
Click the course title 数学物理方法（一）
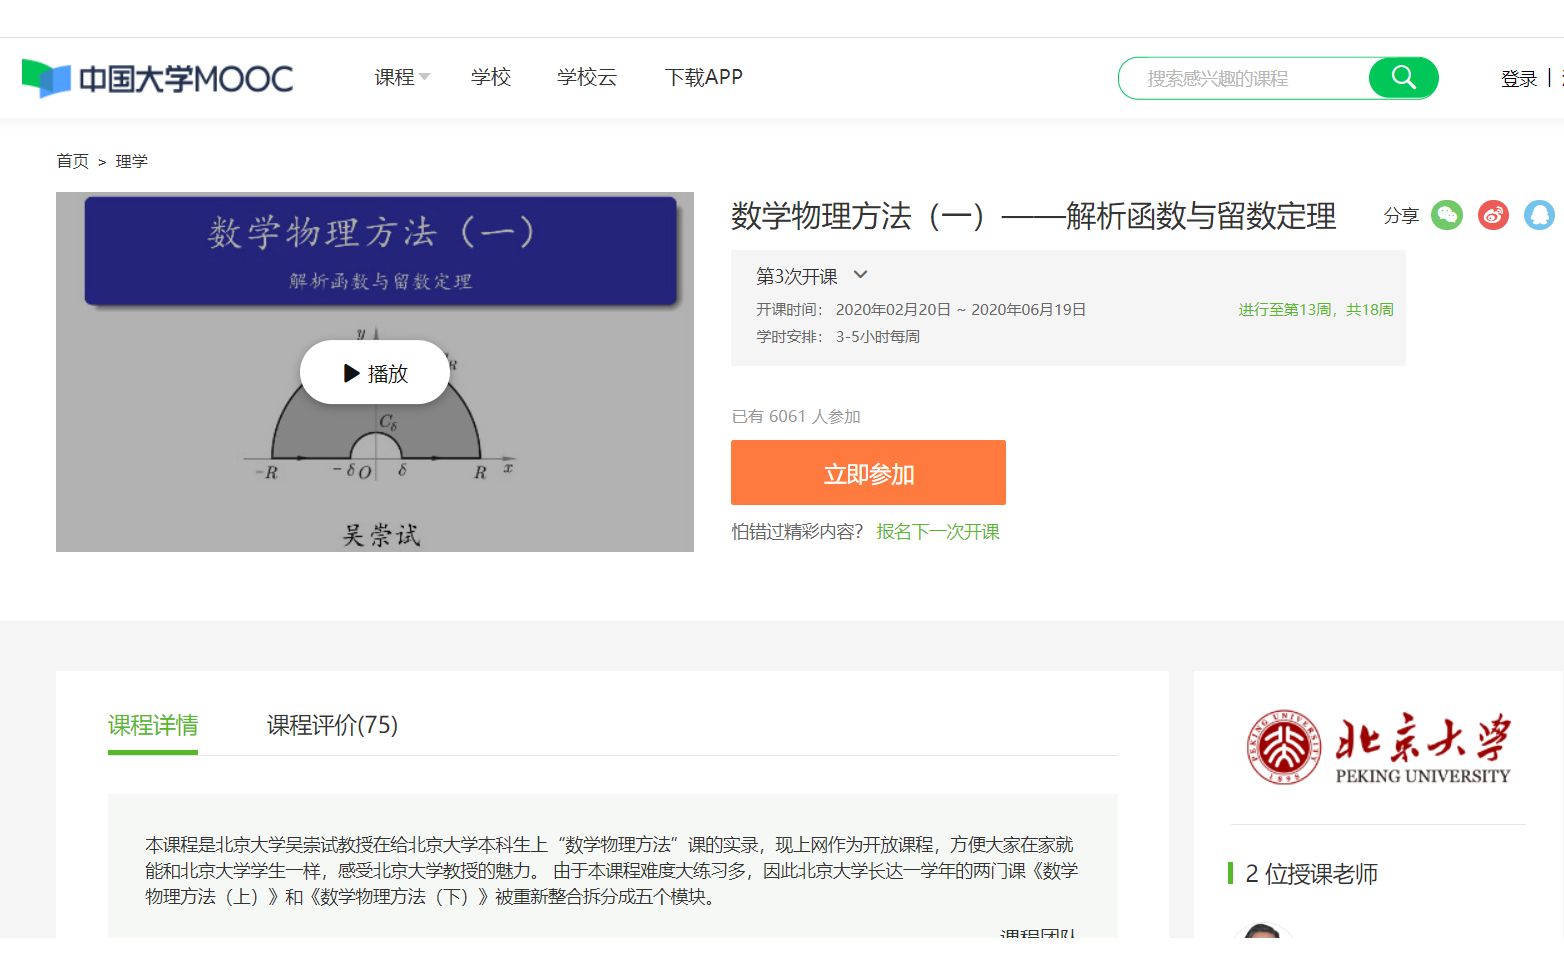1033,216
